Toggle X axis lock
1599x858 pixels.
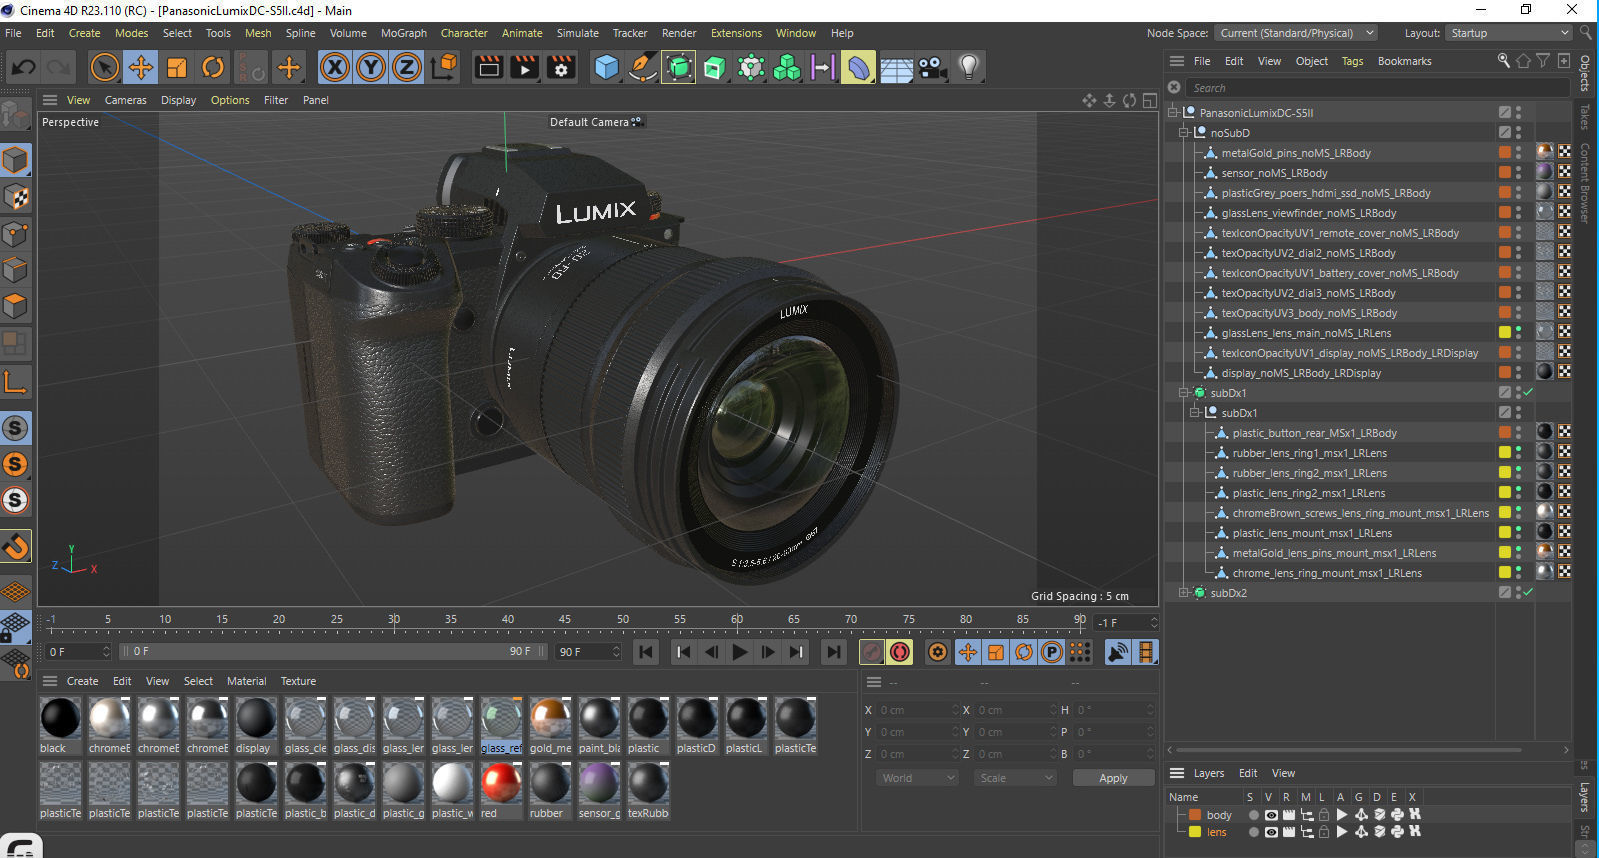tap(335, 67)
